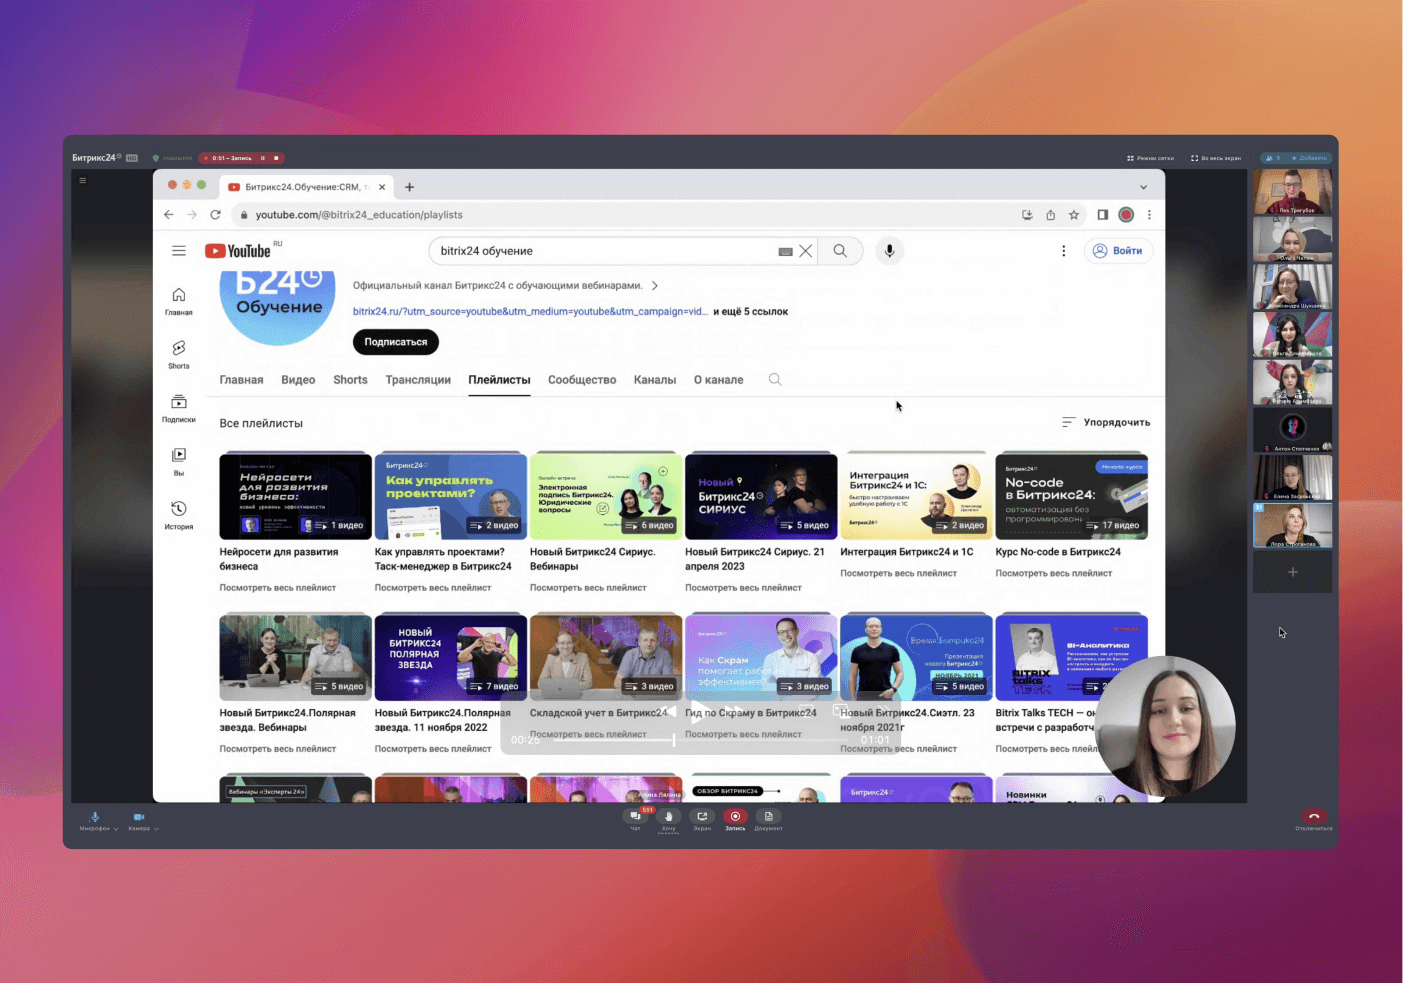Screen dimensions: 1403x983
Task: Open a new browser tab with plus
Action: (409, 187)
